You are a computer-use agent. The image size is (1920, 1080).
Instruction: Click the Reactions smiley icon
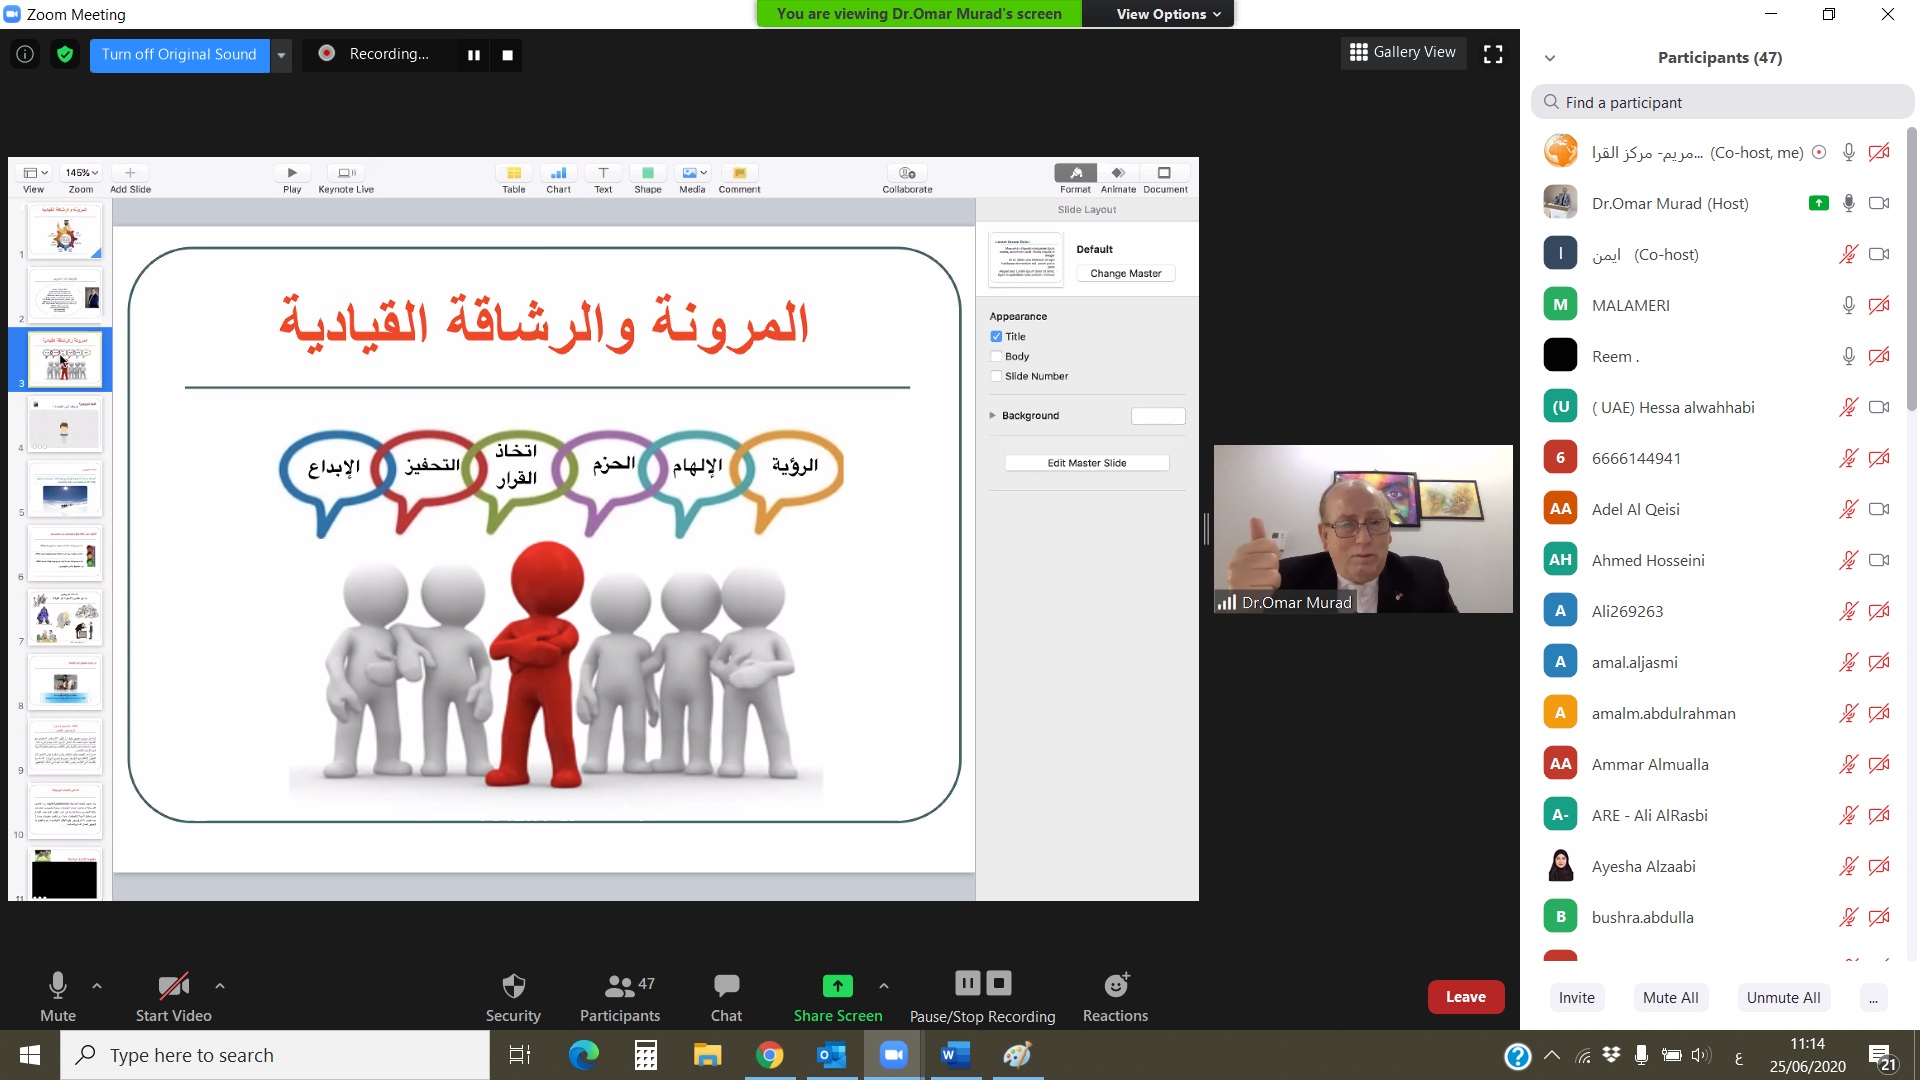pyautogui.click(x=1115, y=986)
